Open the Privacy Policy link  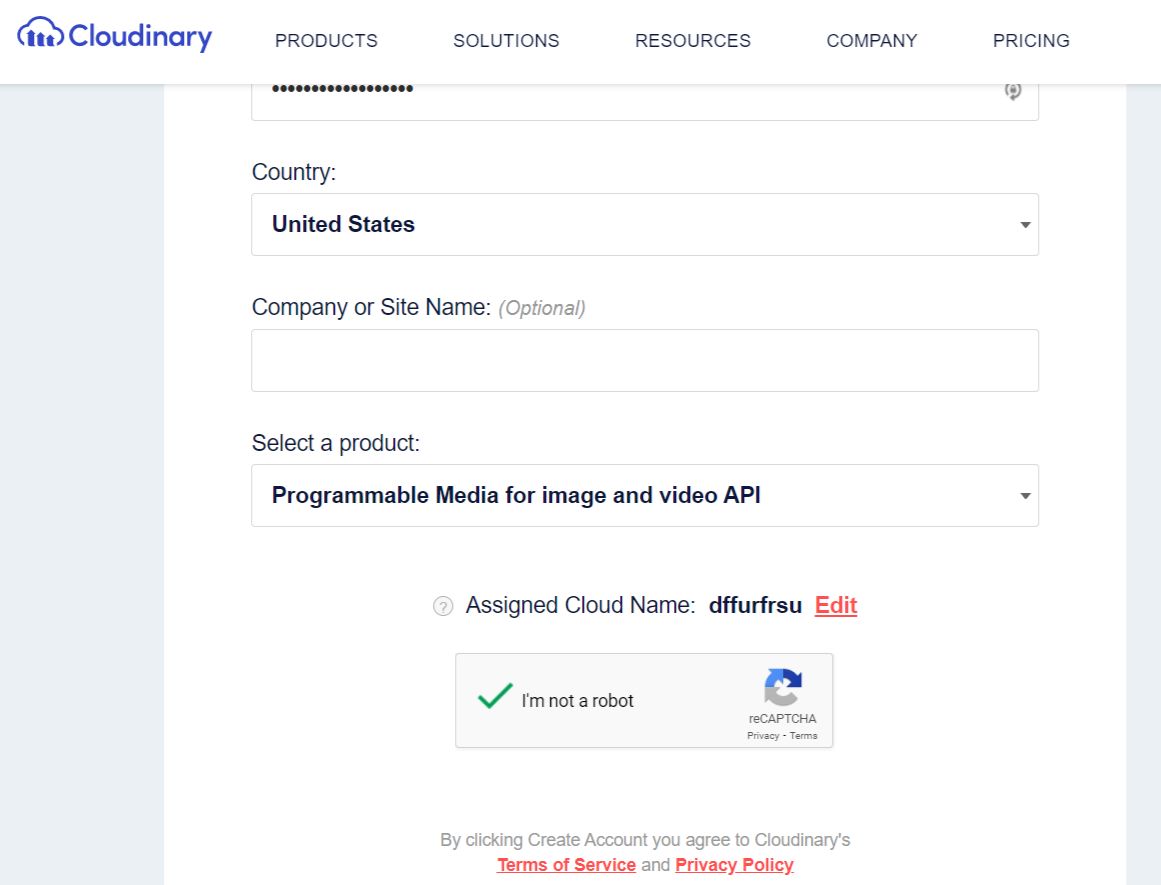point(734,865)
